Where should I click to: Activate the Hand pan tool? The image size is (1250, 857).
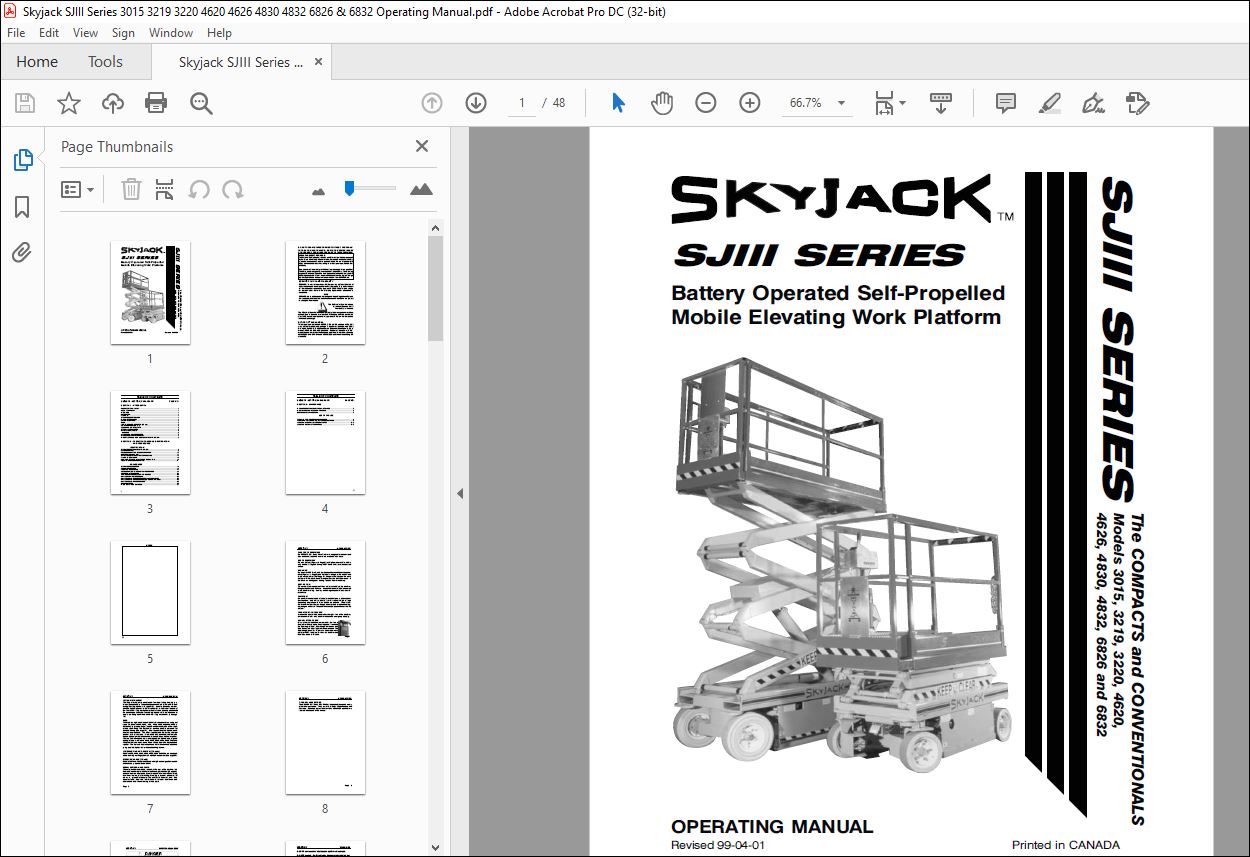pyautogui.click(x=662, y=102)
